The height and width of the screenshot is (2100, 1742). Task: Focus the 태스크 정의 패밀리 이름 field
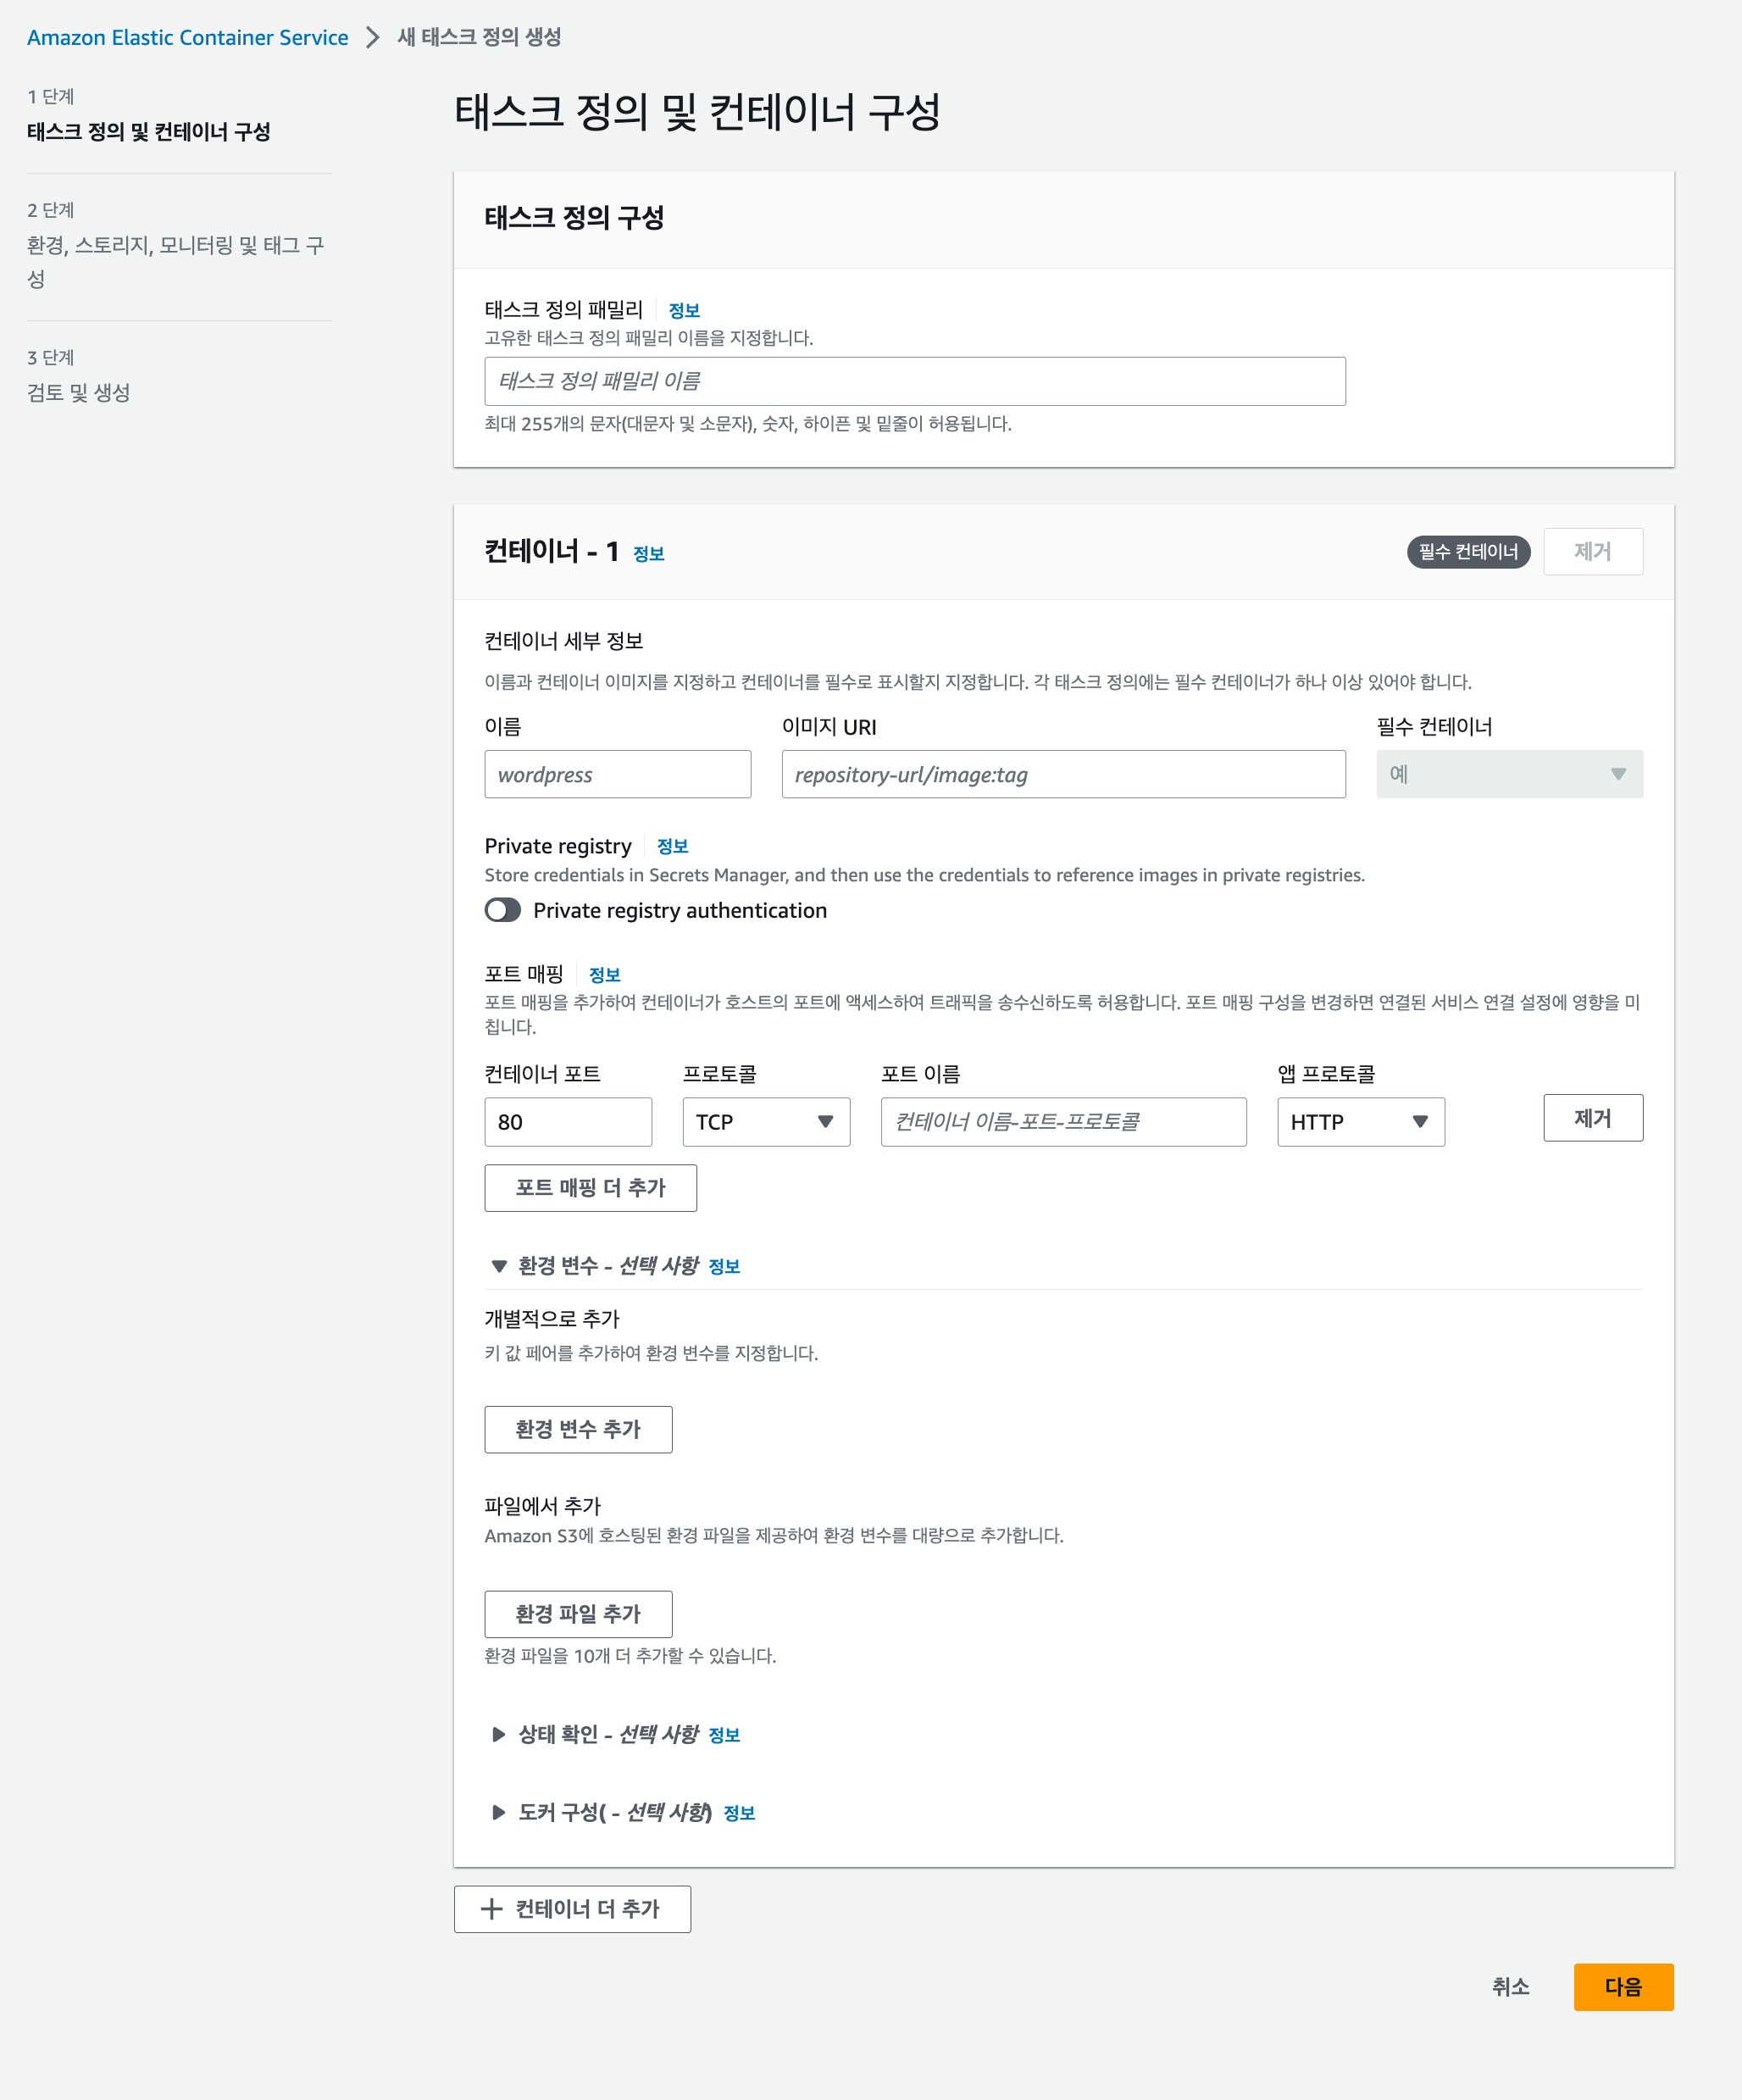914,381
